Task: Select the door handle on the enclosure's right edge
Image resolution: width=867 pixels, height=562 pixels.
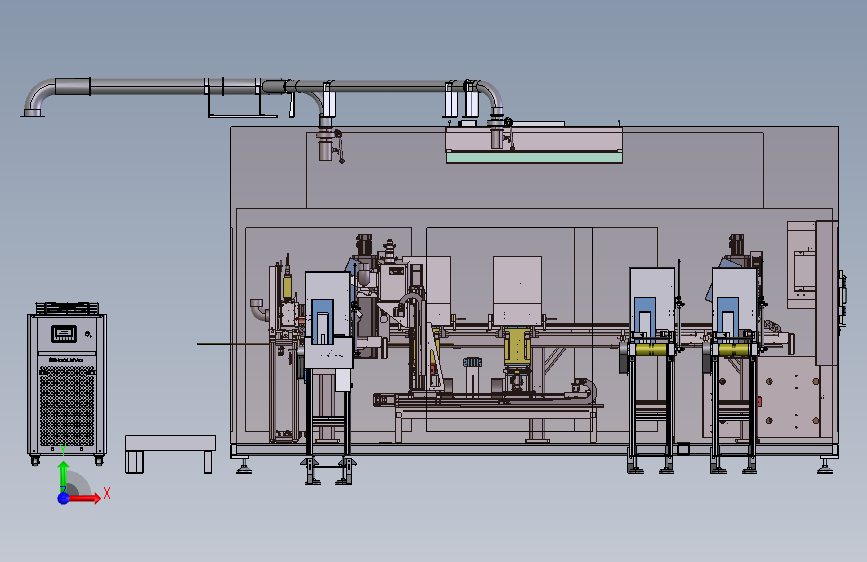Action: pos(842,299)
